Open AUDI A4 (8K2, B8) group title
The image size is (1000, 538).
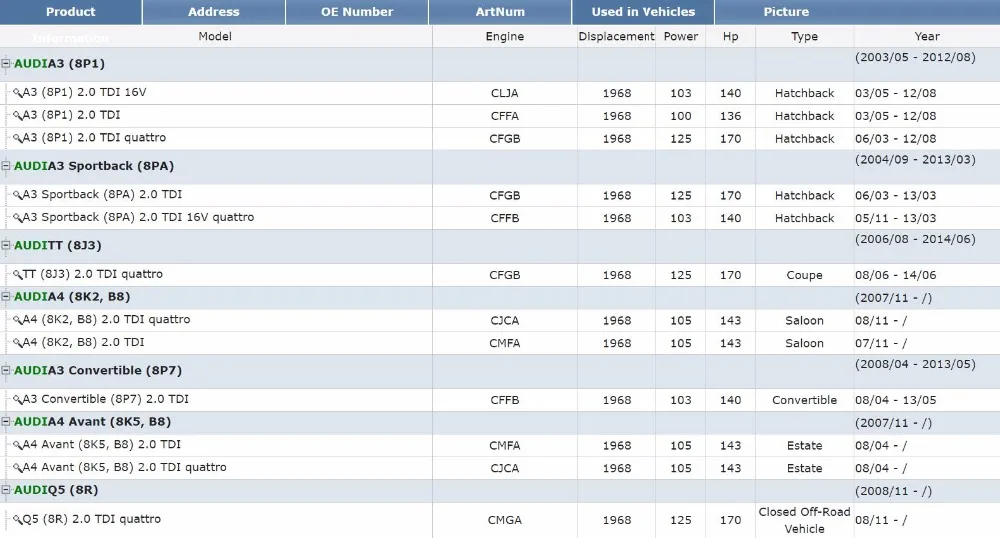coord(72,296)
